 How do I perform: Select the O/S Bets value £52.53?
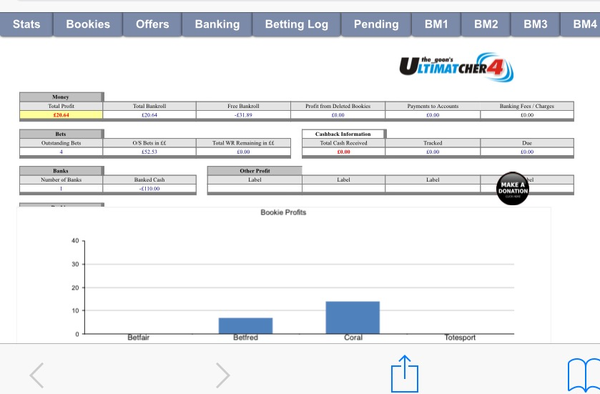[150, 152]
